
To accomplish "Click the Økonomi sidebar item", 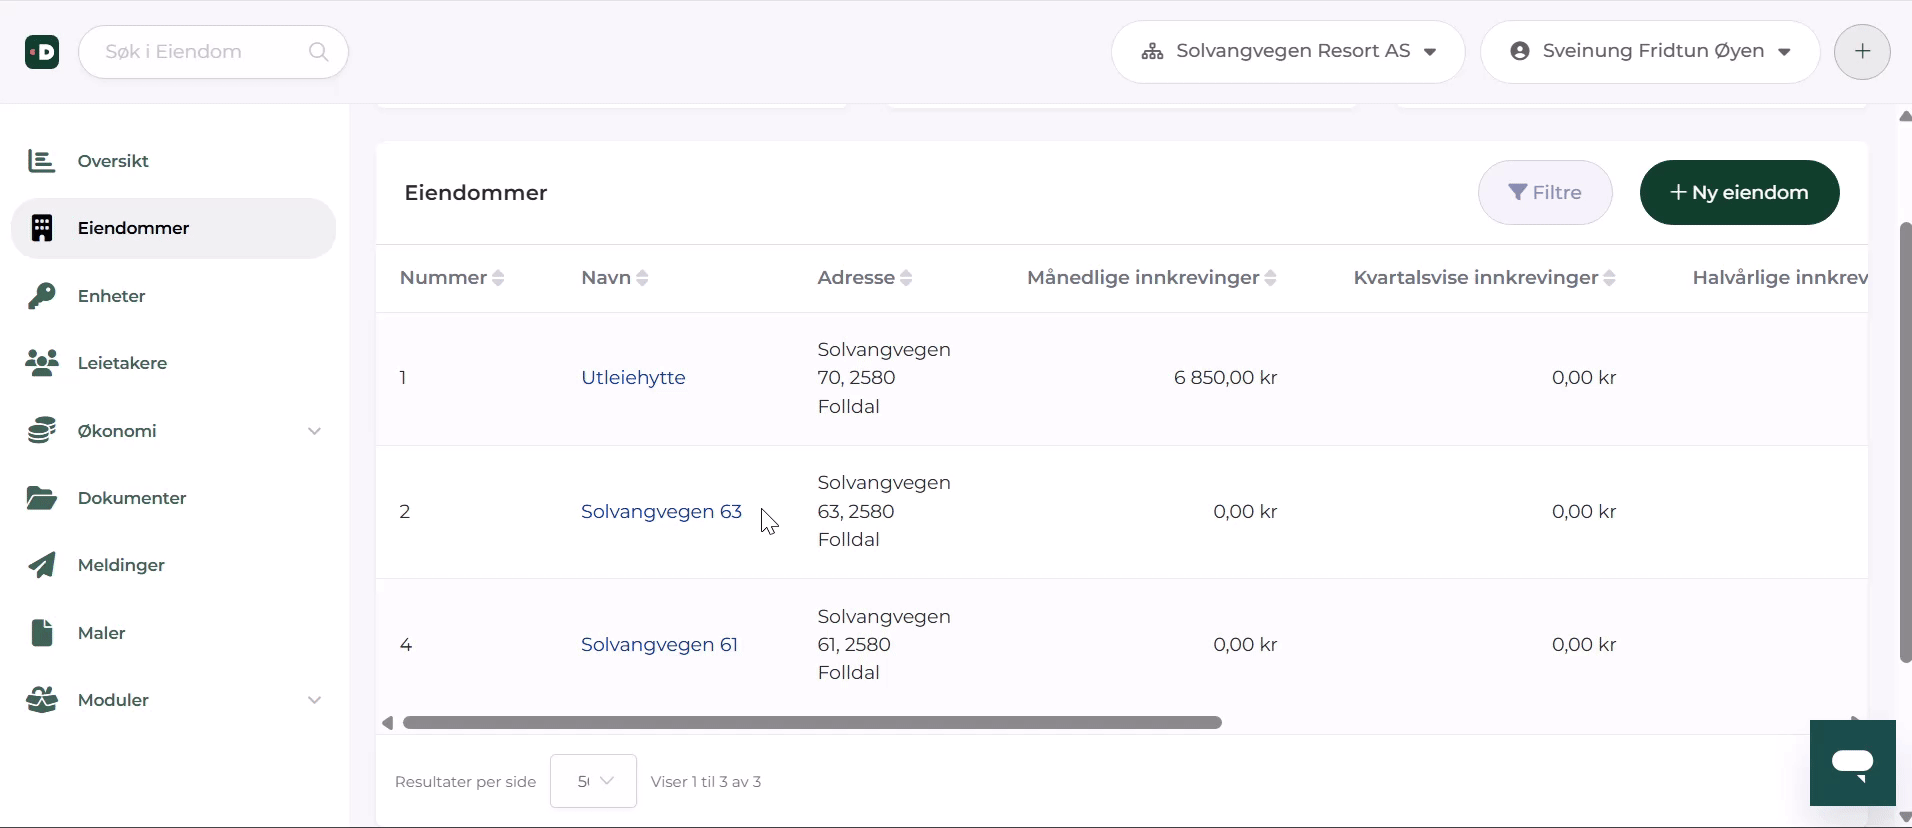I will tap(173, 431).
